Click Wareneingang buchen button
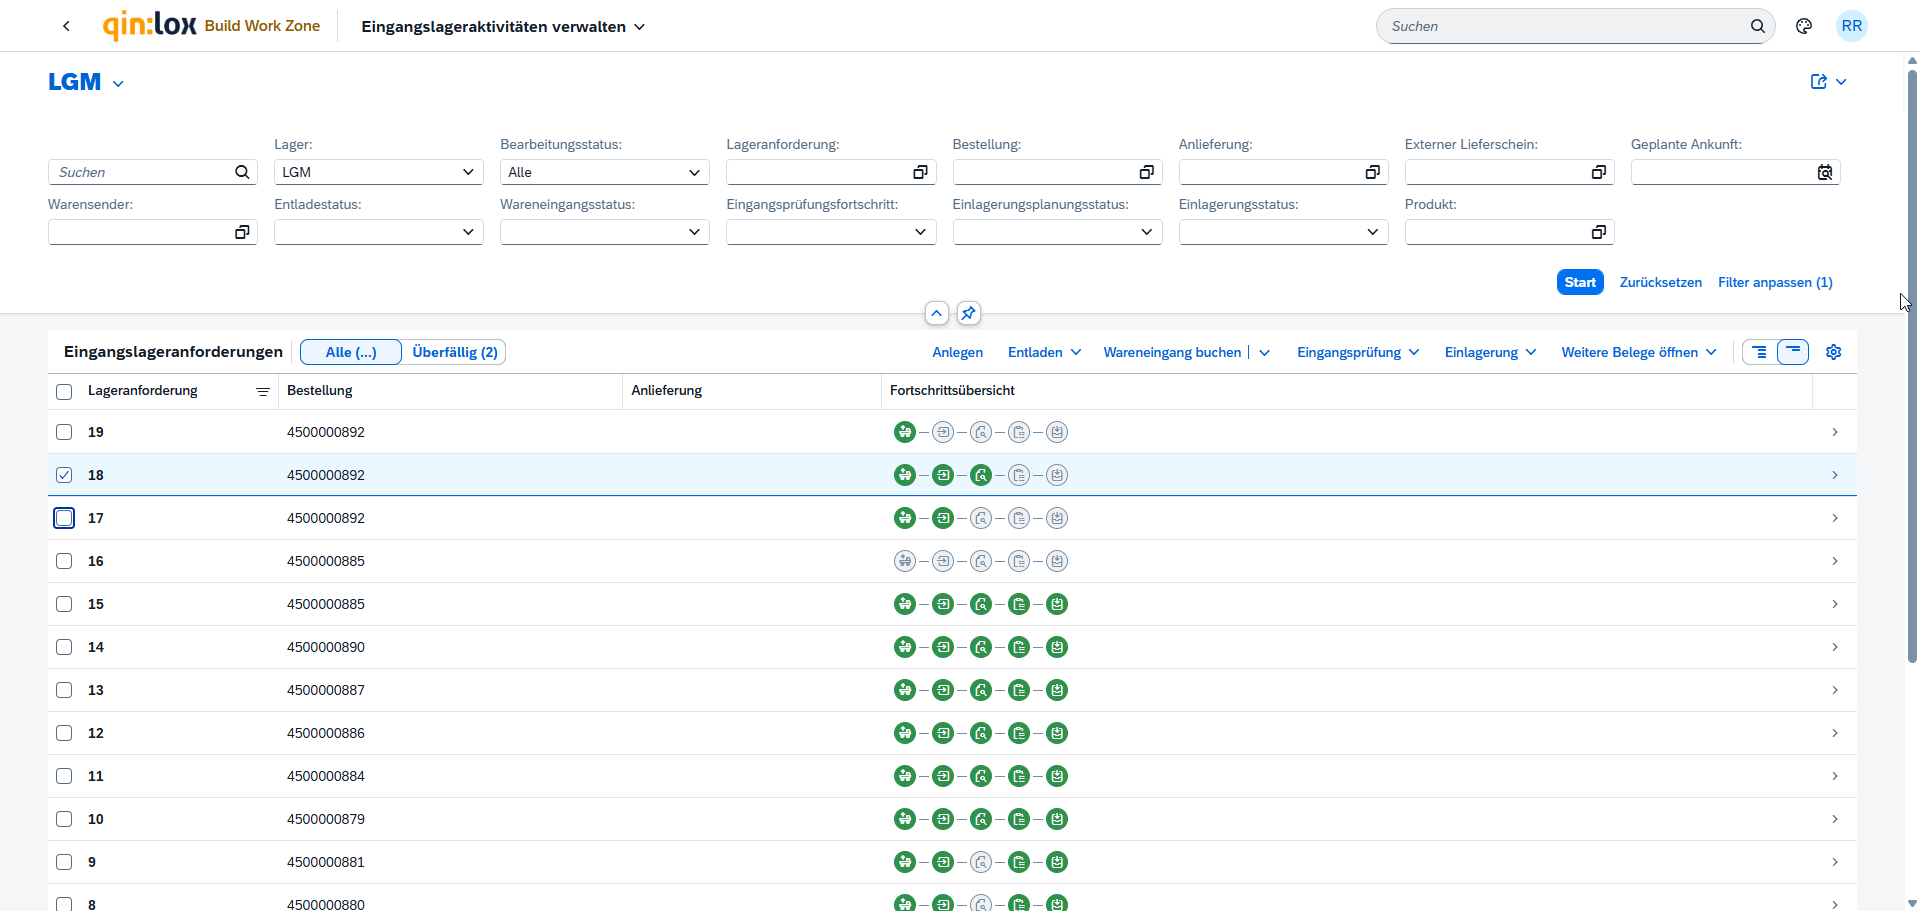The height and width of the screenshot is (911, 1920). click(1172, 352)
